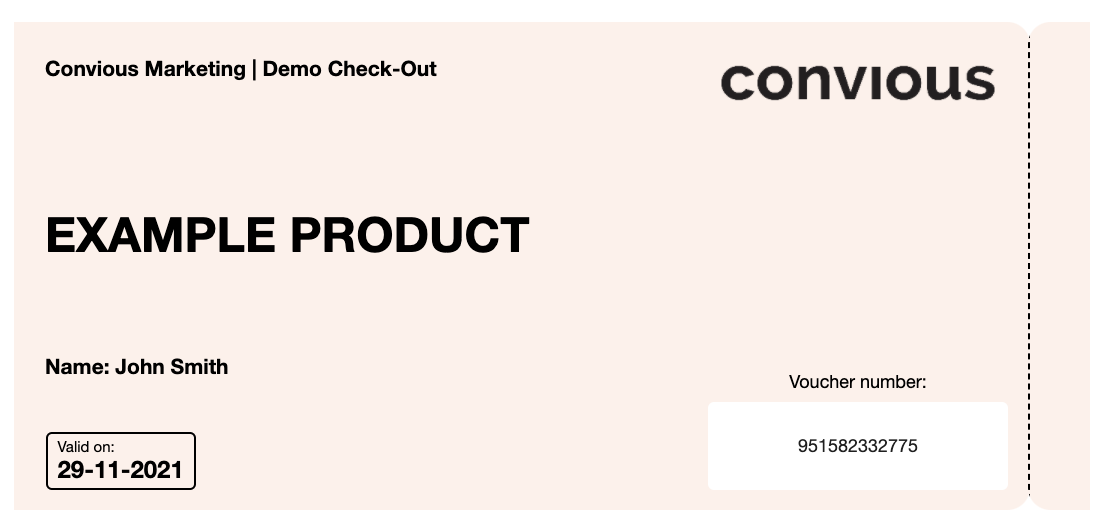The height and width of the screenshot is (526, 1110).
Task: Click the 'Name:' label text
Action: tap(78, 367)
